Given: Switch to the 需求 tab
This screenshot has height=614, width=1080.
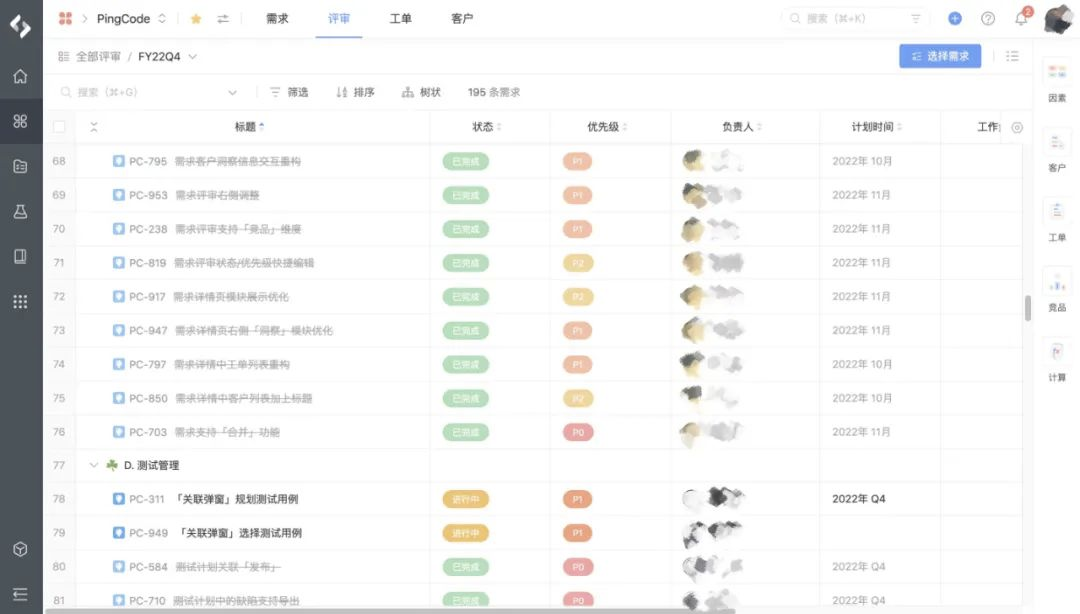Looking at the screenshot, I should tap(277, 18).
